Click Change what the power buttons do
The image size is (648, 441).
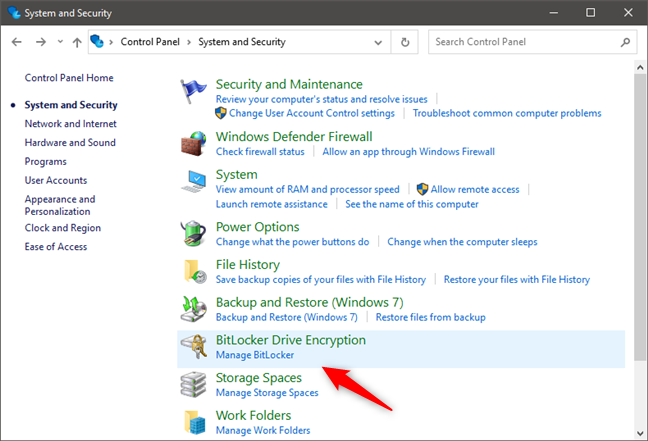click(x=293, y=242)
